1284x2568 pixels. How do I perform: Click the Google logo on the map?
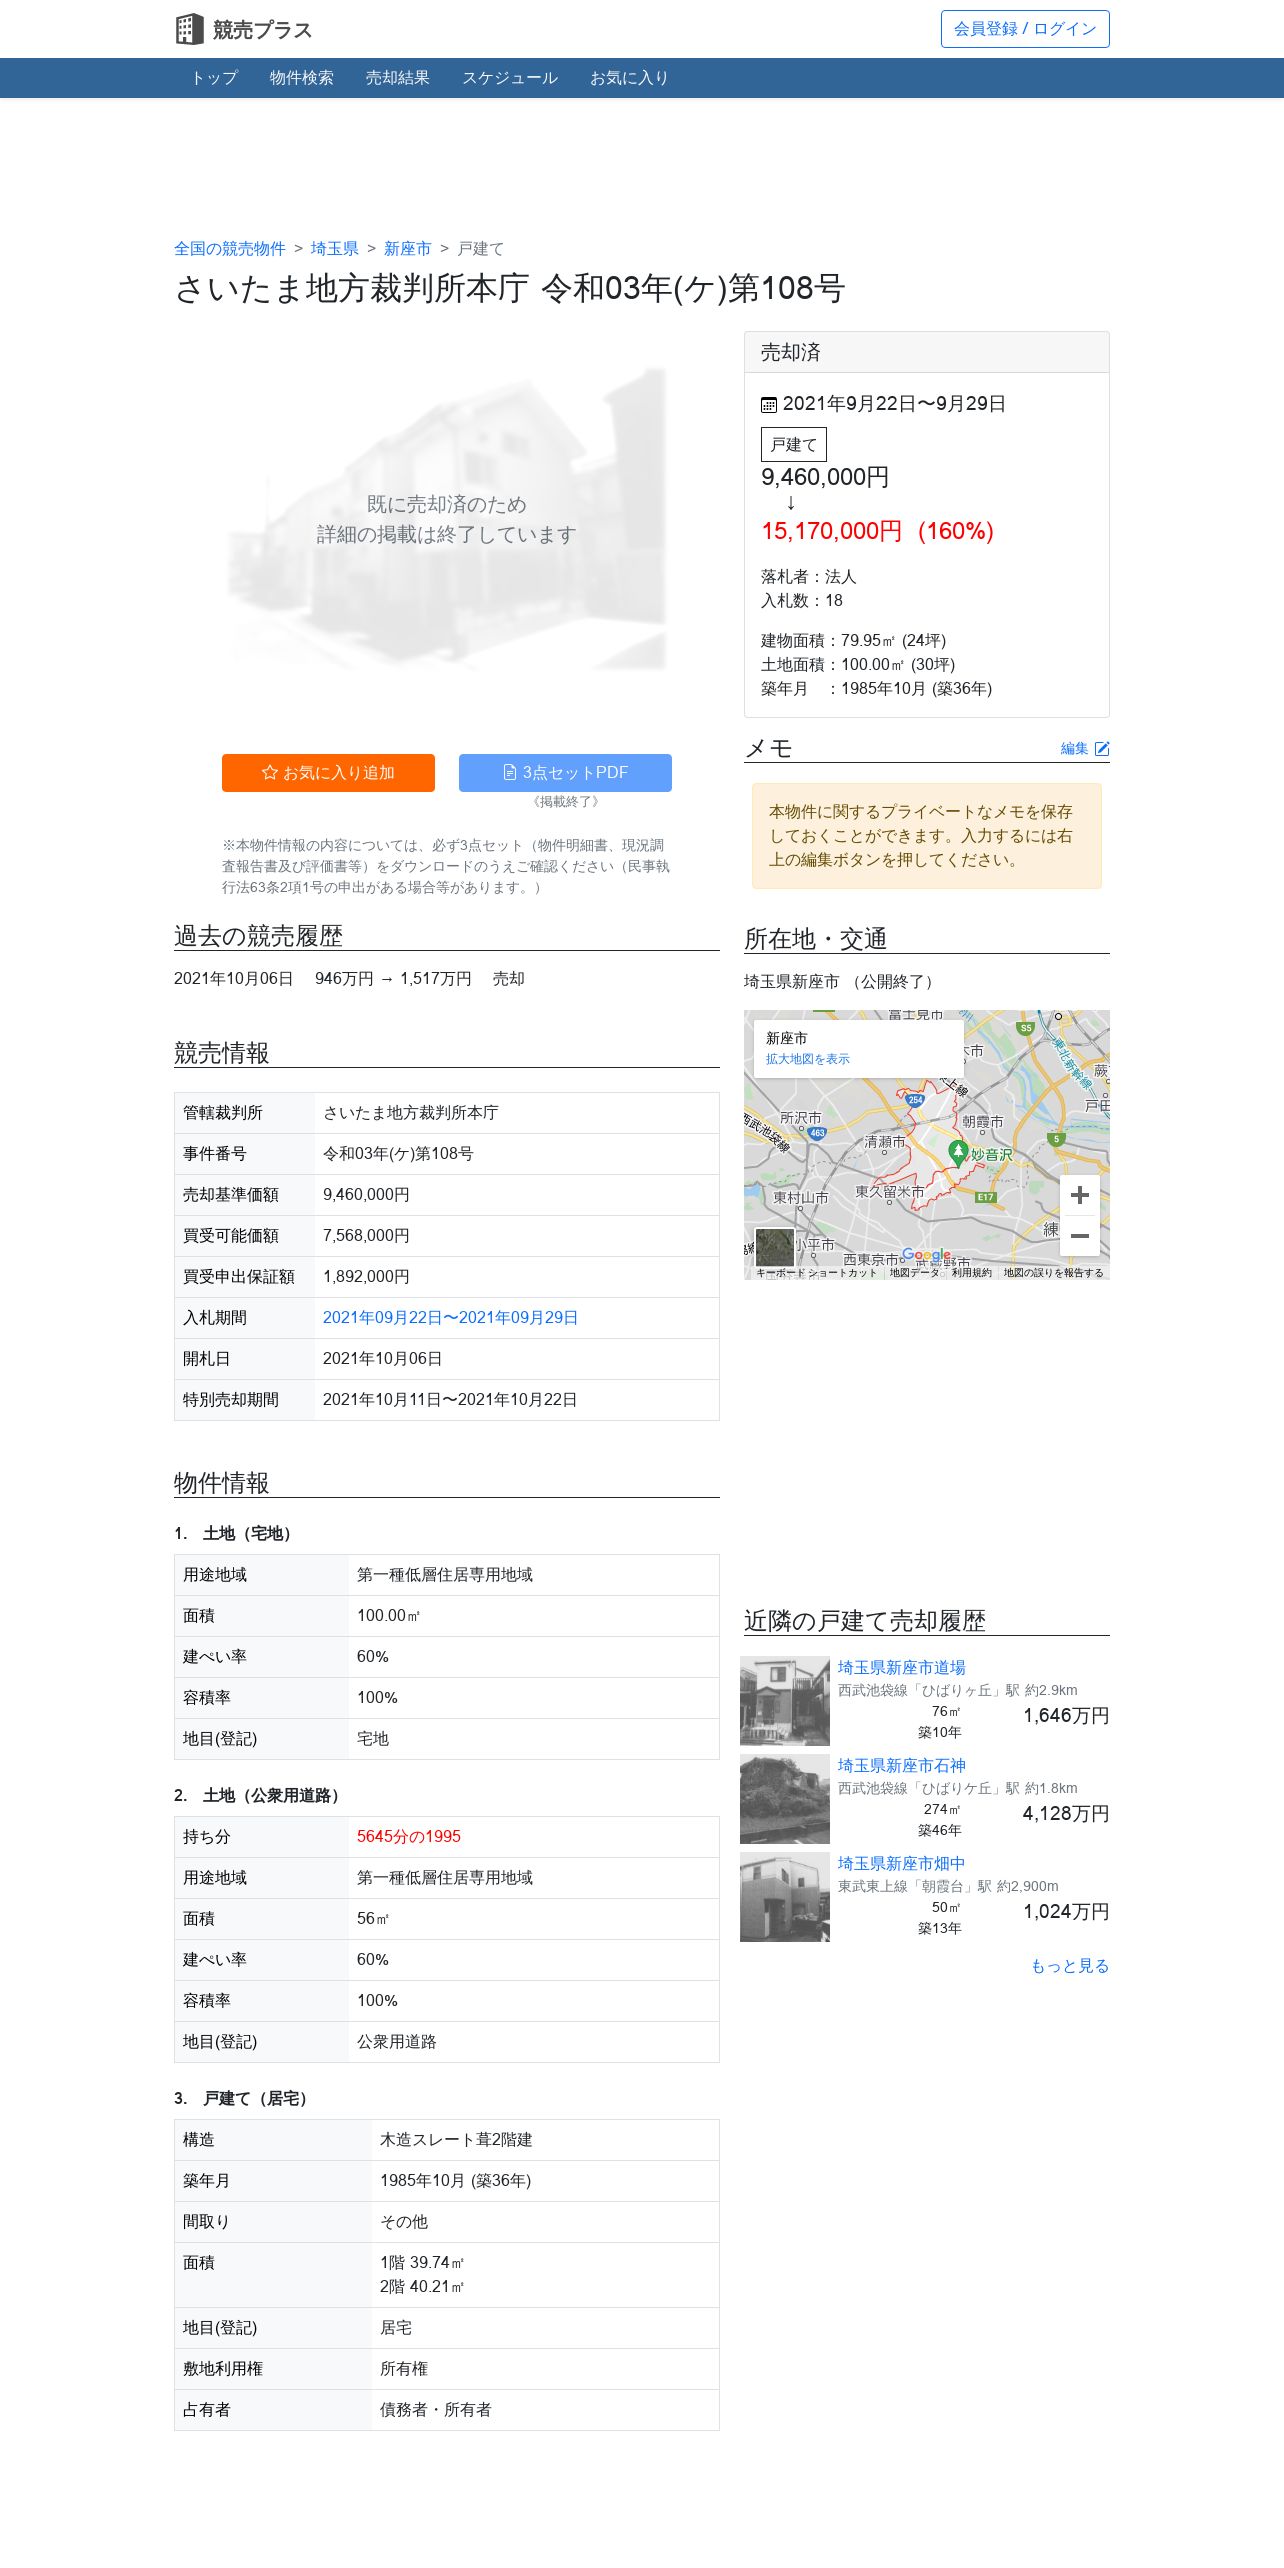tap(927, 1255)
